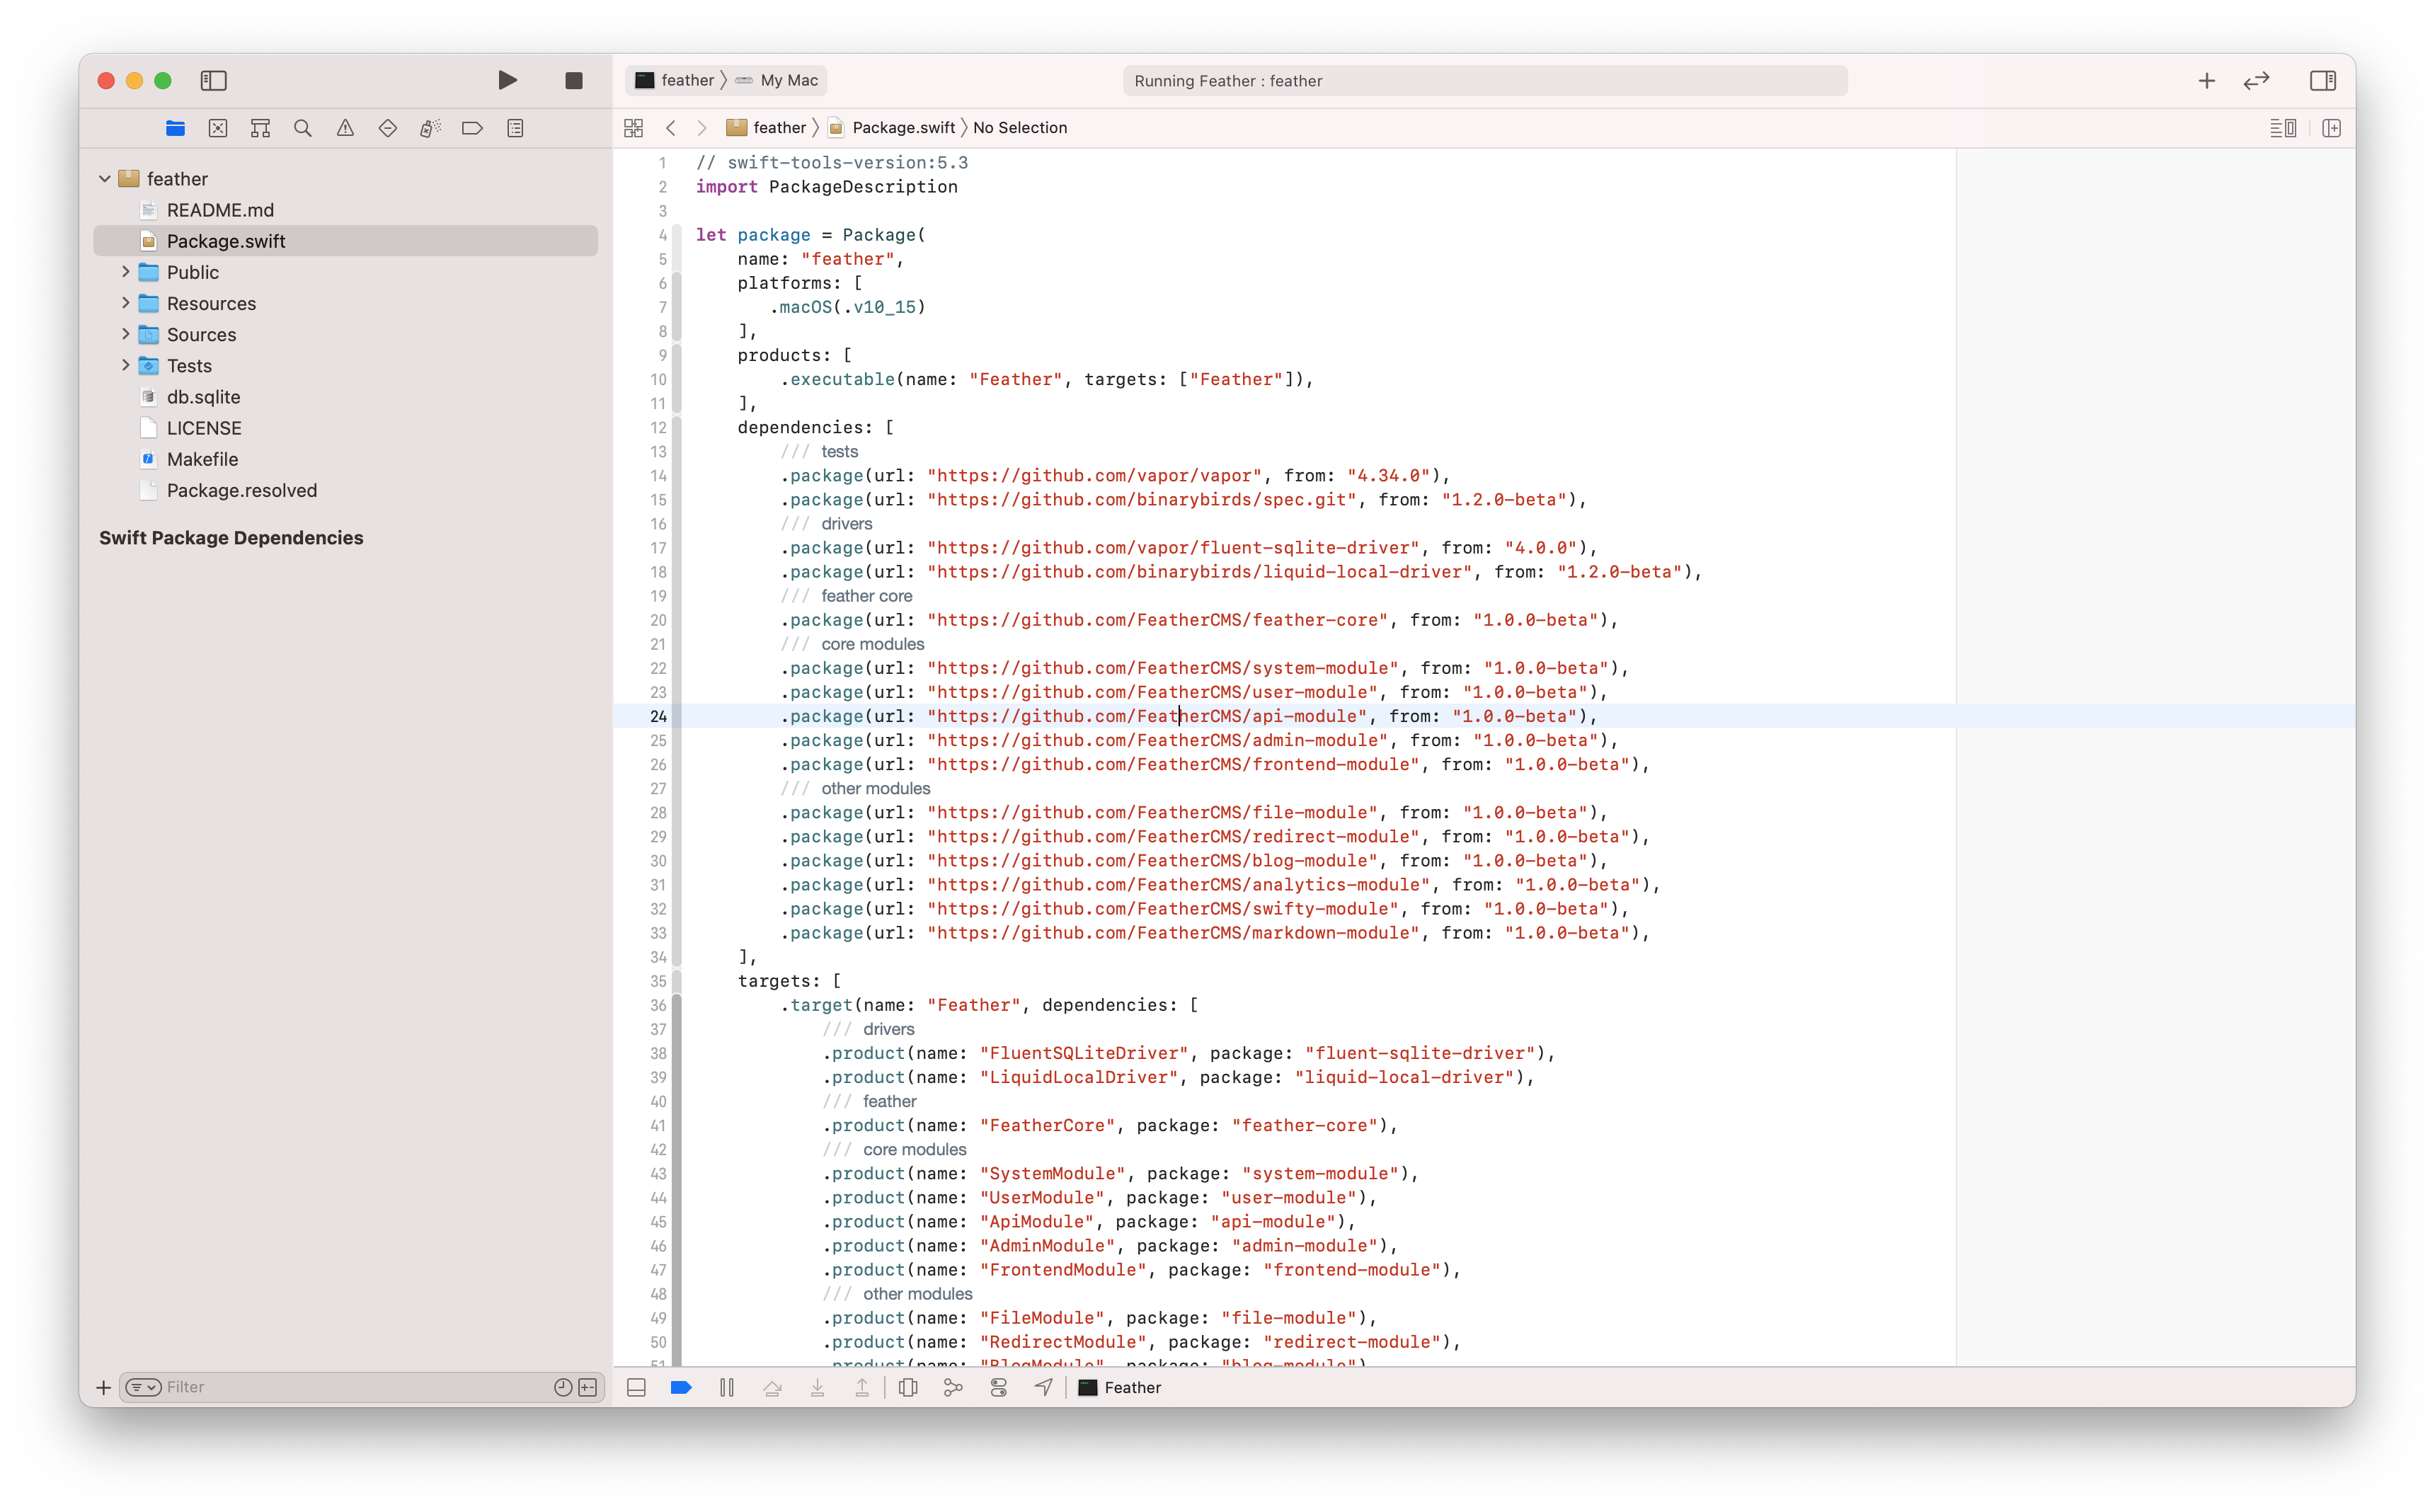2435x1512 pixels.
Task: Click feather in the jump bar
Action: [x=766, y=128]
